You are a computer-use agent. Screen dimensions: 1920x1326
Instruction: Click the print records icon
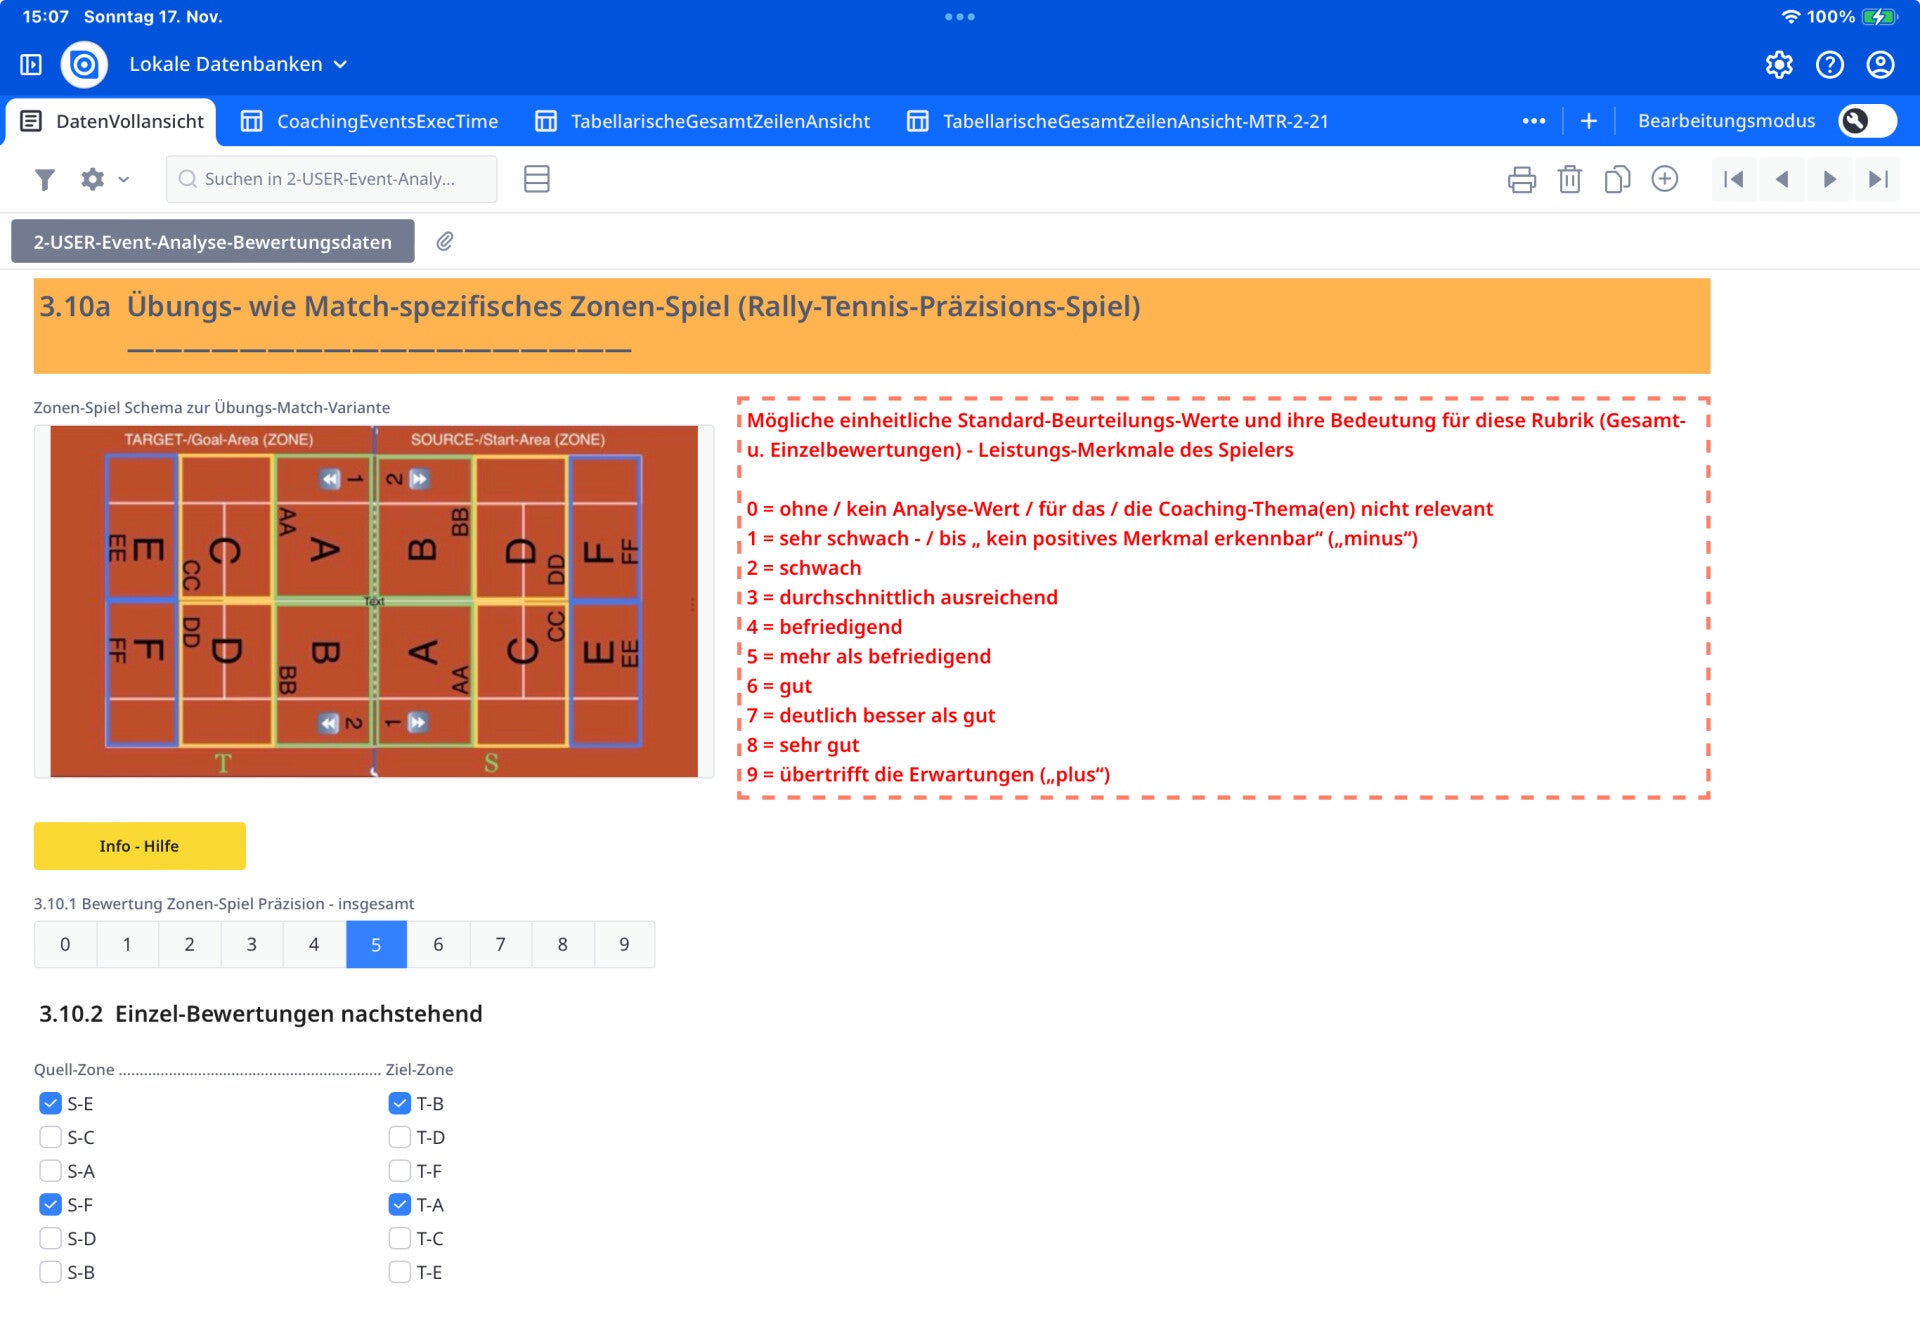1521,179
